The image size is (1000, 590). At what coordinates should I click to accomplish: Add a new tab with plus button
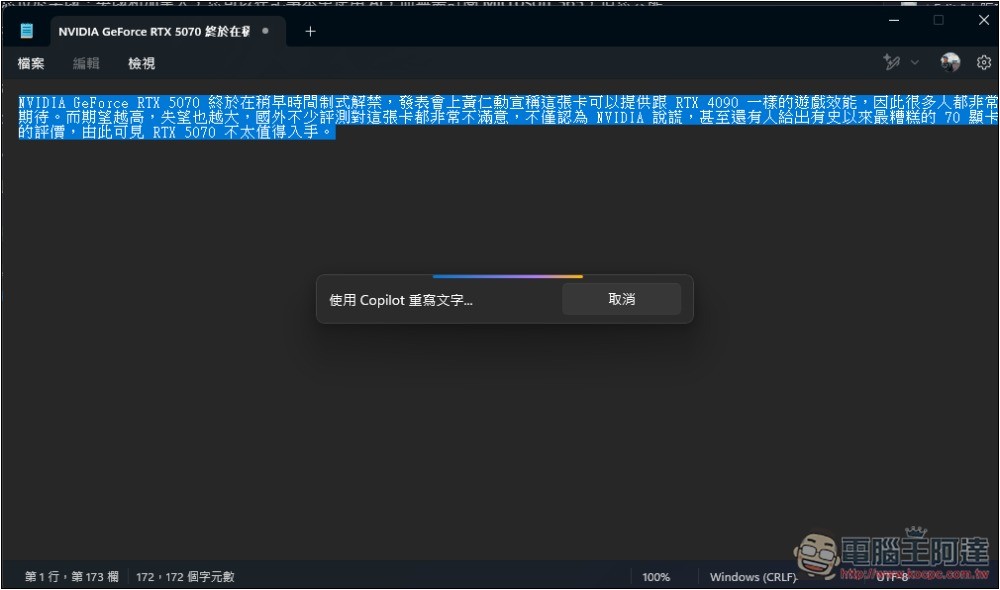[310, 31]
